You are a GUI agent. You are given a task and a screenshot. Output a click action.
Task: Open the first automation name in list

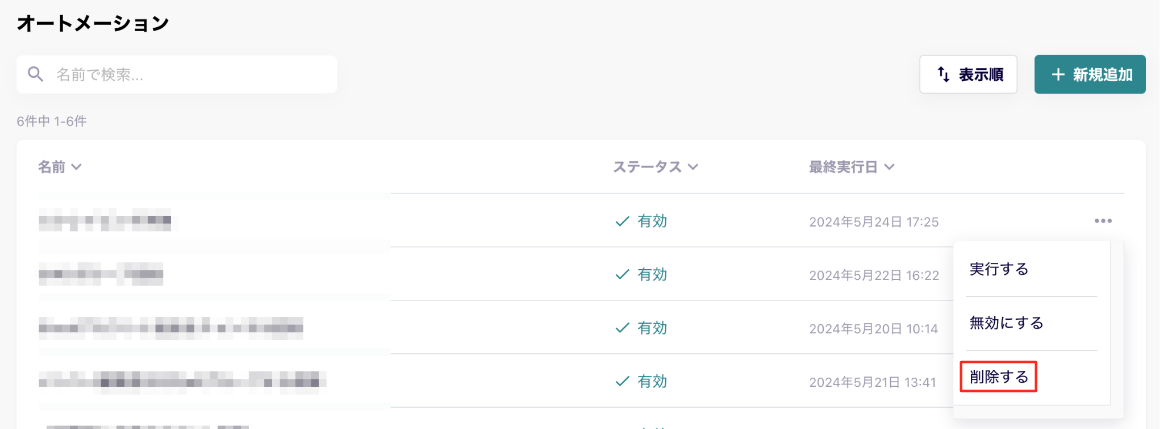pos(105,221)
